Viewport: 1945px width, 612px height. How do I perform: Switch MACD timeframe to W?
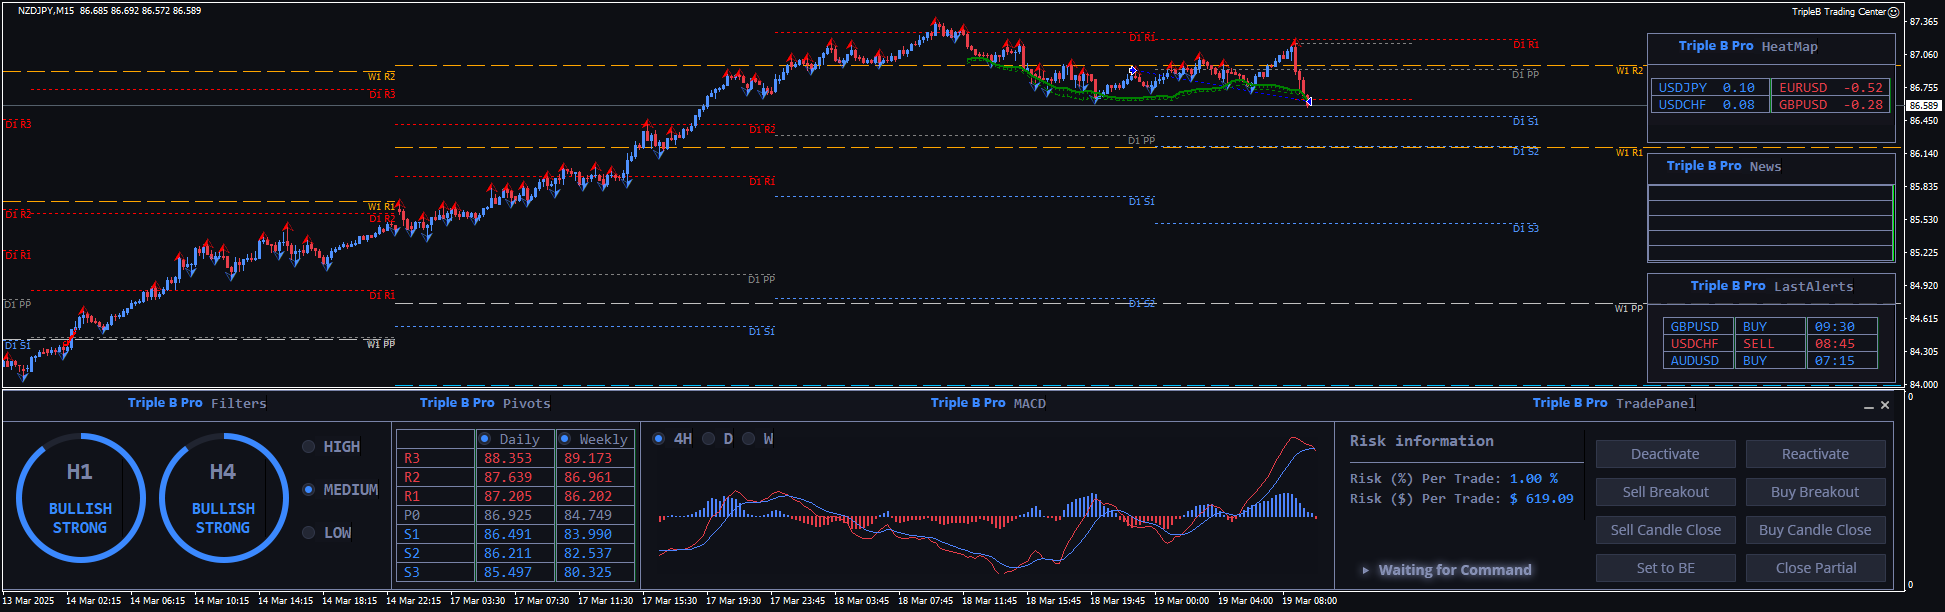coord(749,439)
